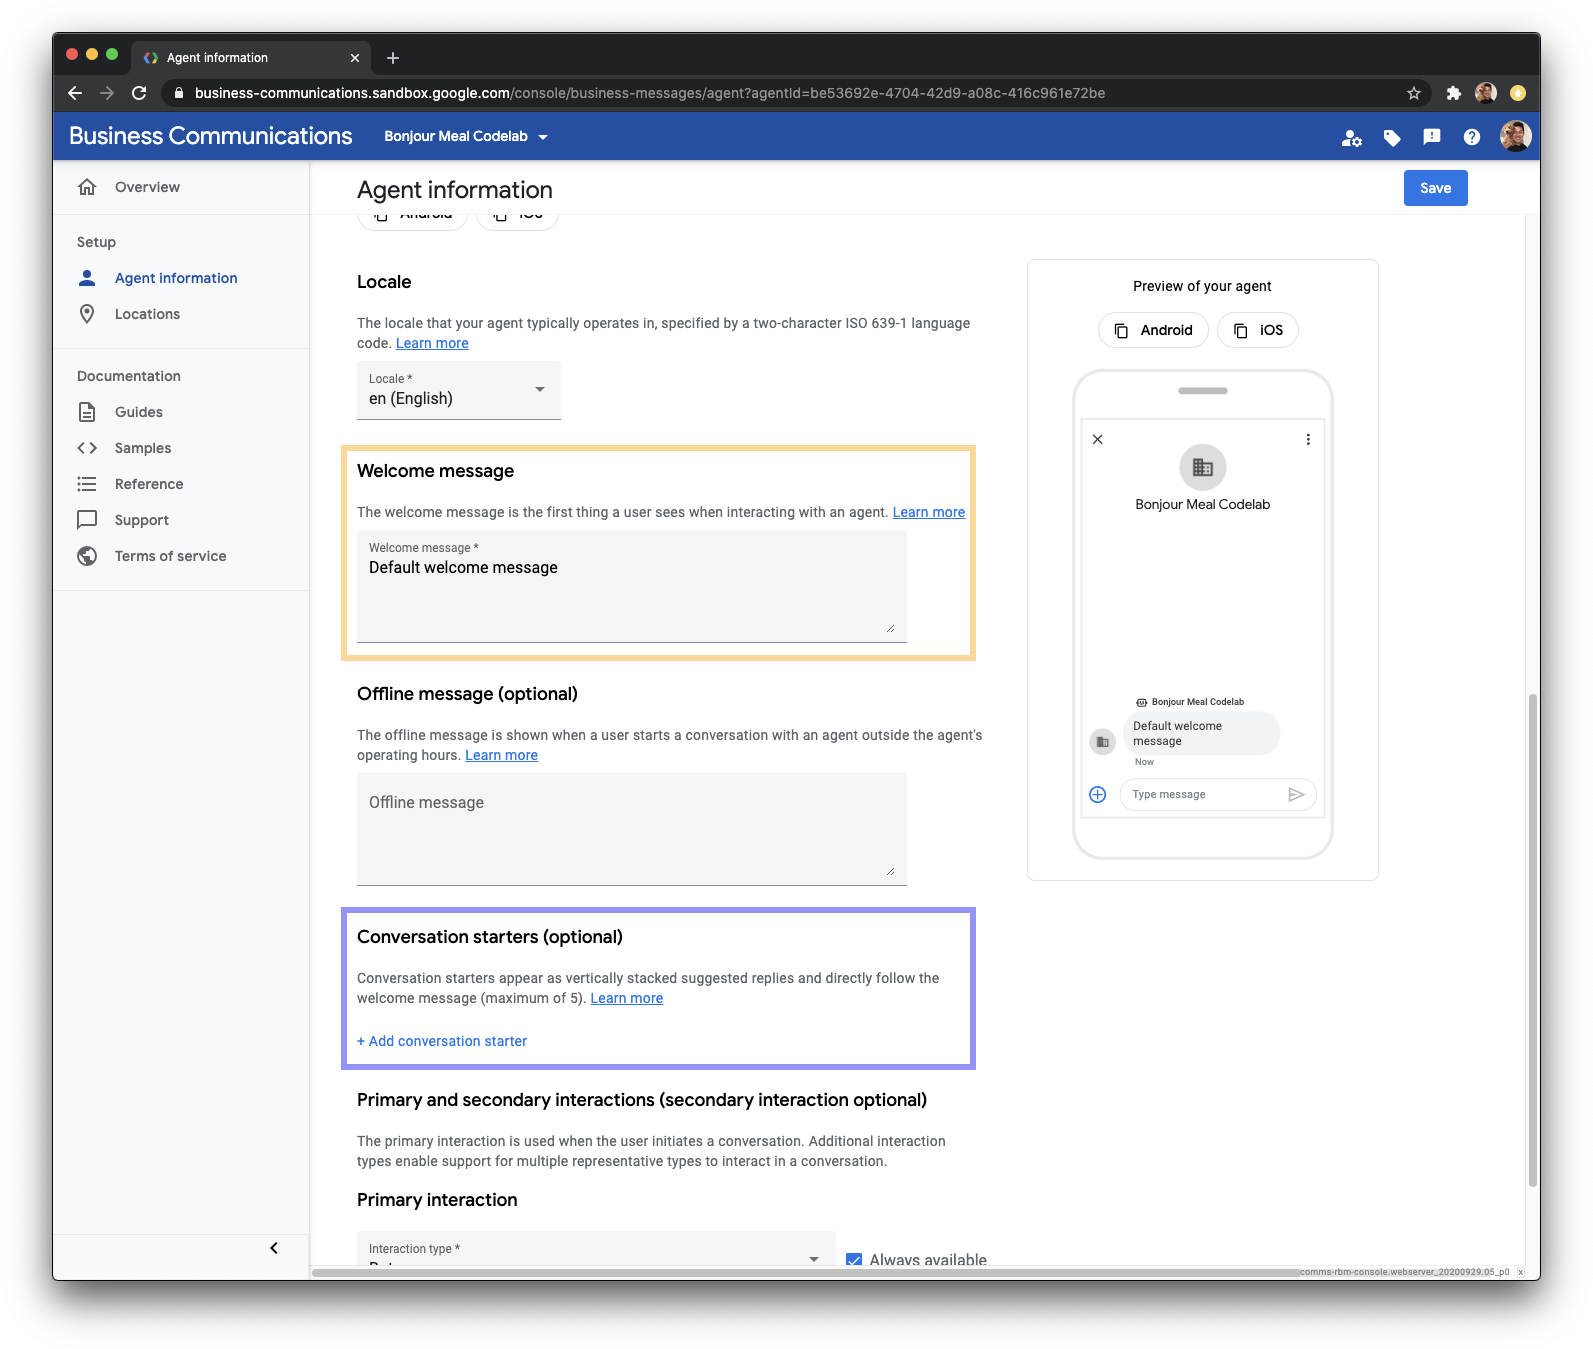Expand the Bonjour Meal Codelab agent selector

(x=466, y=137)
